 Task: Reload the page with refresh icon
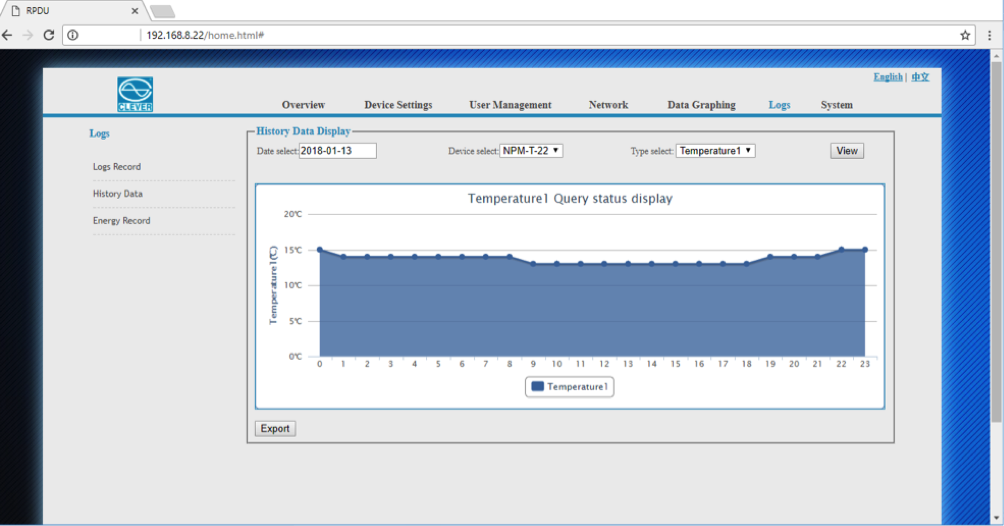48,35
